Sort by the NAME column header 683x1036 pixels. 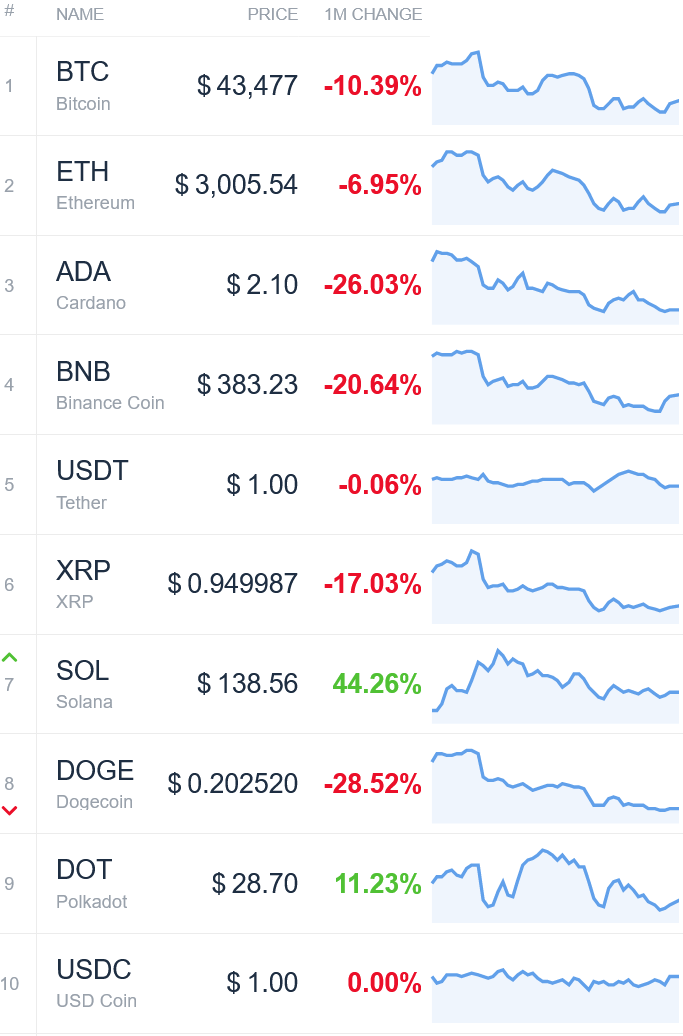(80, 15)
